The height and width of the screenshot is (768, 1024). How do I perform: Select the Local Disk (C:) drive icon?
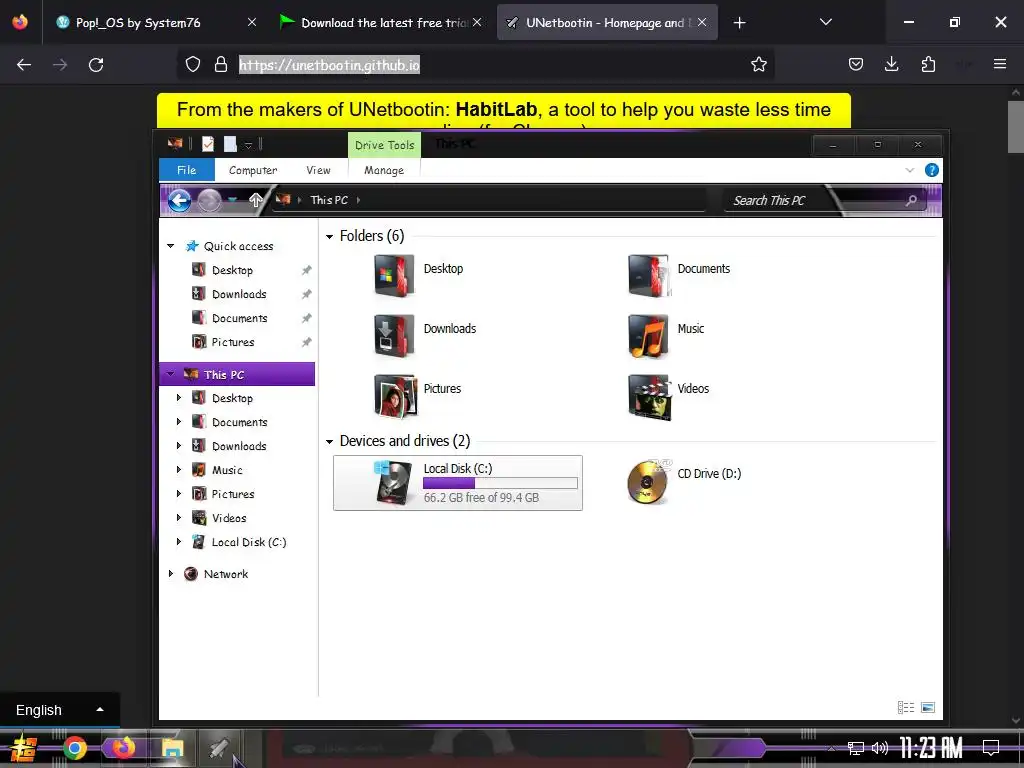tap(394, 482)
